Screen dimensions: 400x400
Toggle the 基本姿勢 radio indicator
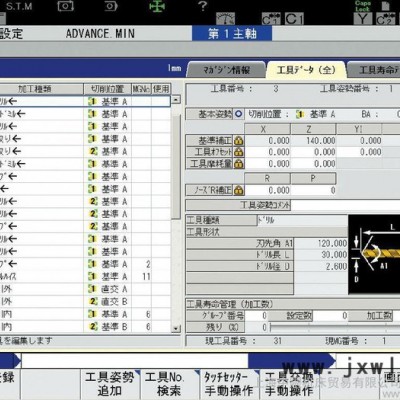point(238,114)
